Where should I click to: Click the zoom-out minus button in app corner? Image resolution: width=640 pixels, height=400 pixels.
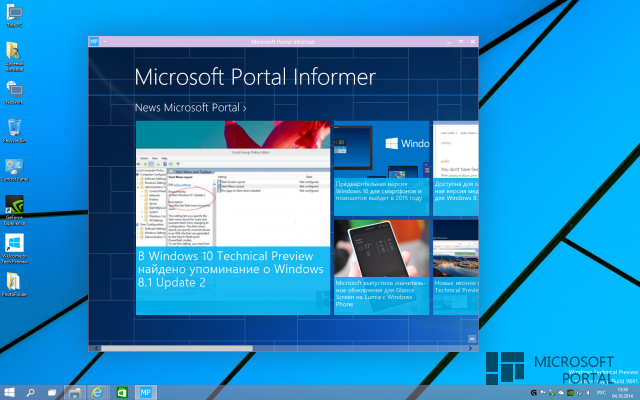pyautogui.click(x=471, y=339)
